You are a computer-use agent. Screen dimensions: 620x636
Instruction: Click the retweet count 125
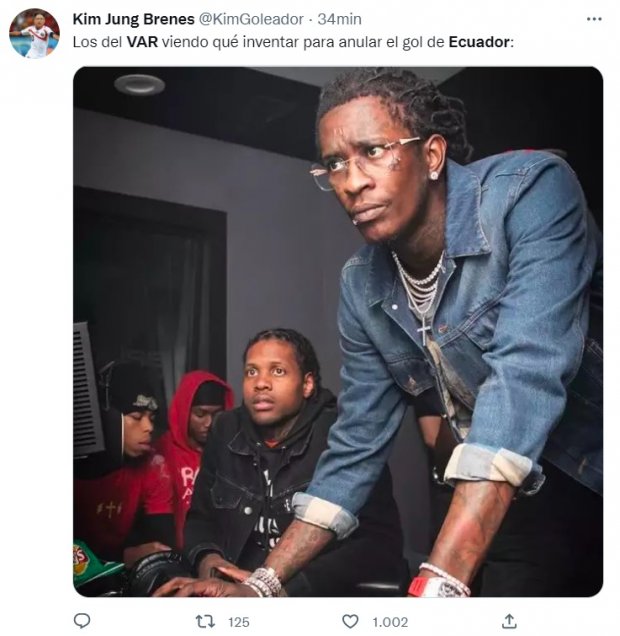coord(239,622)
